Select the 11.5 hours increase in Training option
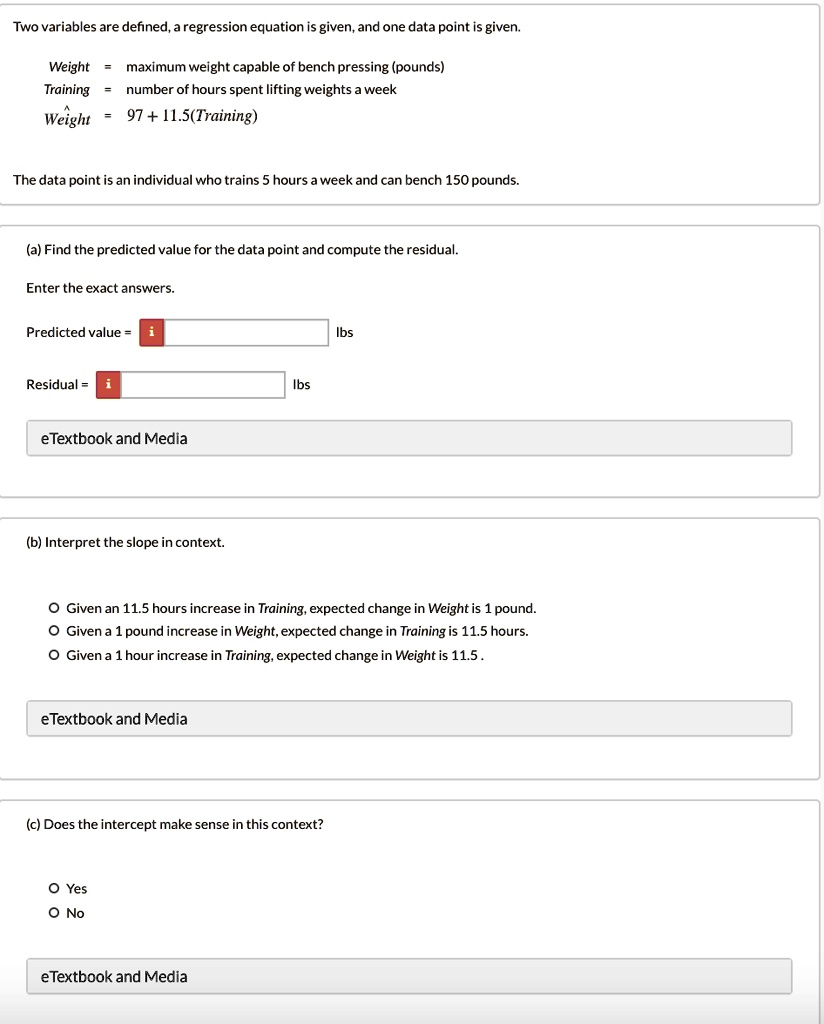824x1024 pixels. (x=53, y=607)
